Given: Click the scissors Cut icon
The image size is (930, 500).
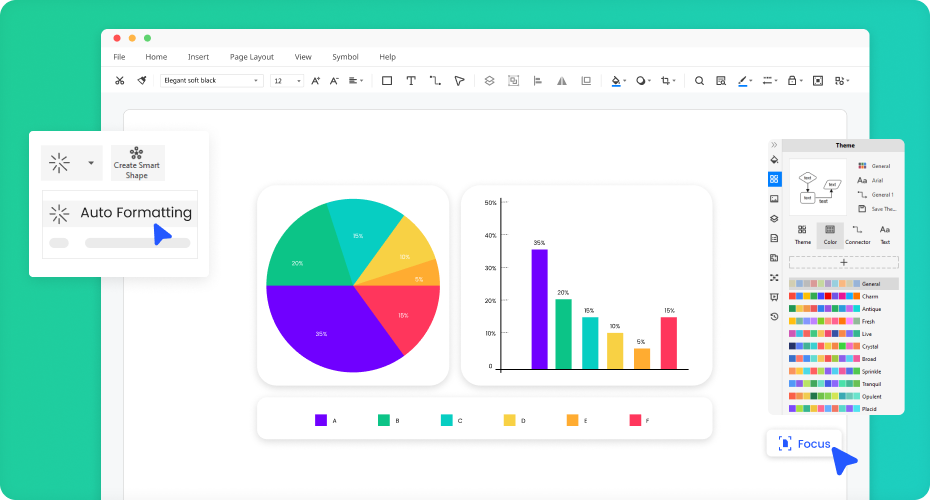Looking at the screenshot, I should (x=120, y=80).
